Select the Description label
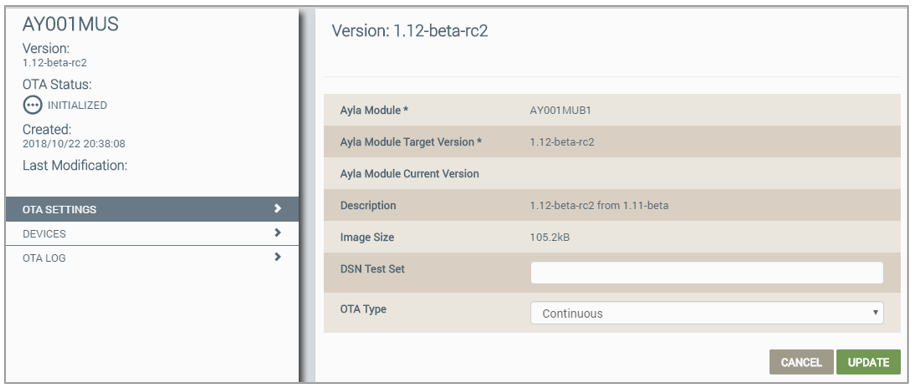This screenshot has height=389, width=912. click(x=368, y=205)
